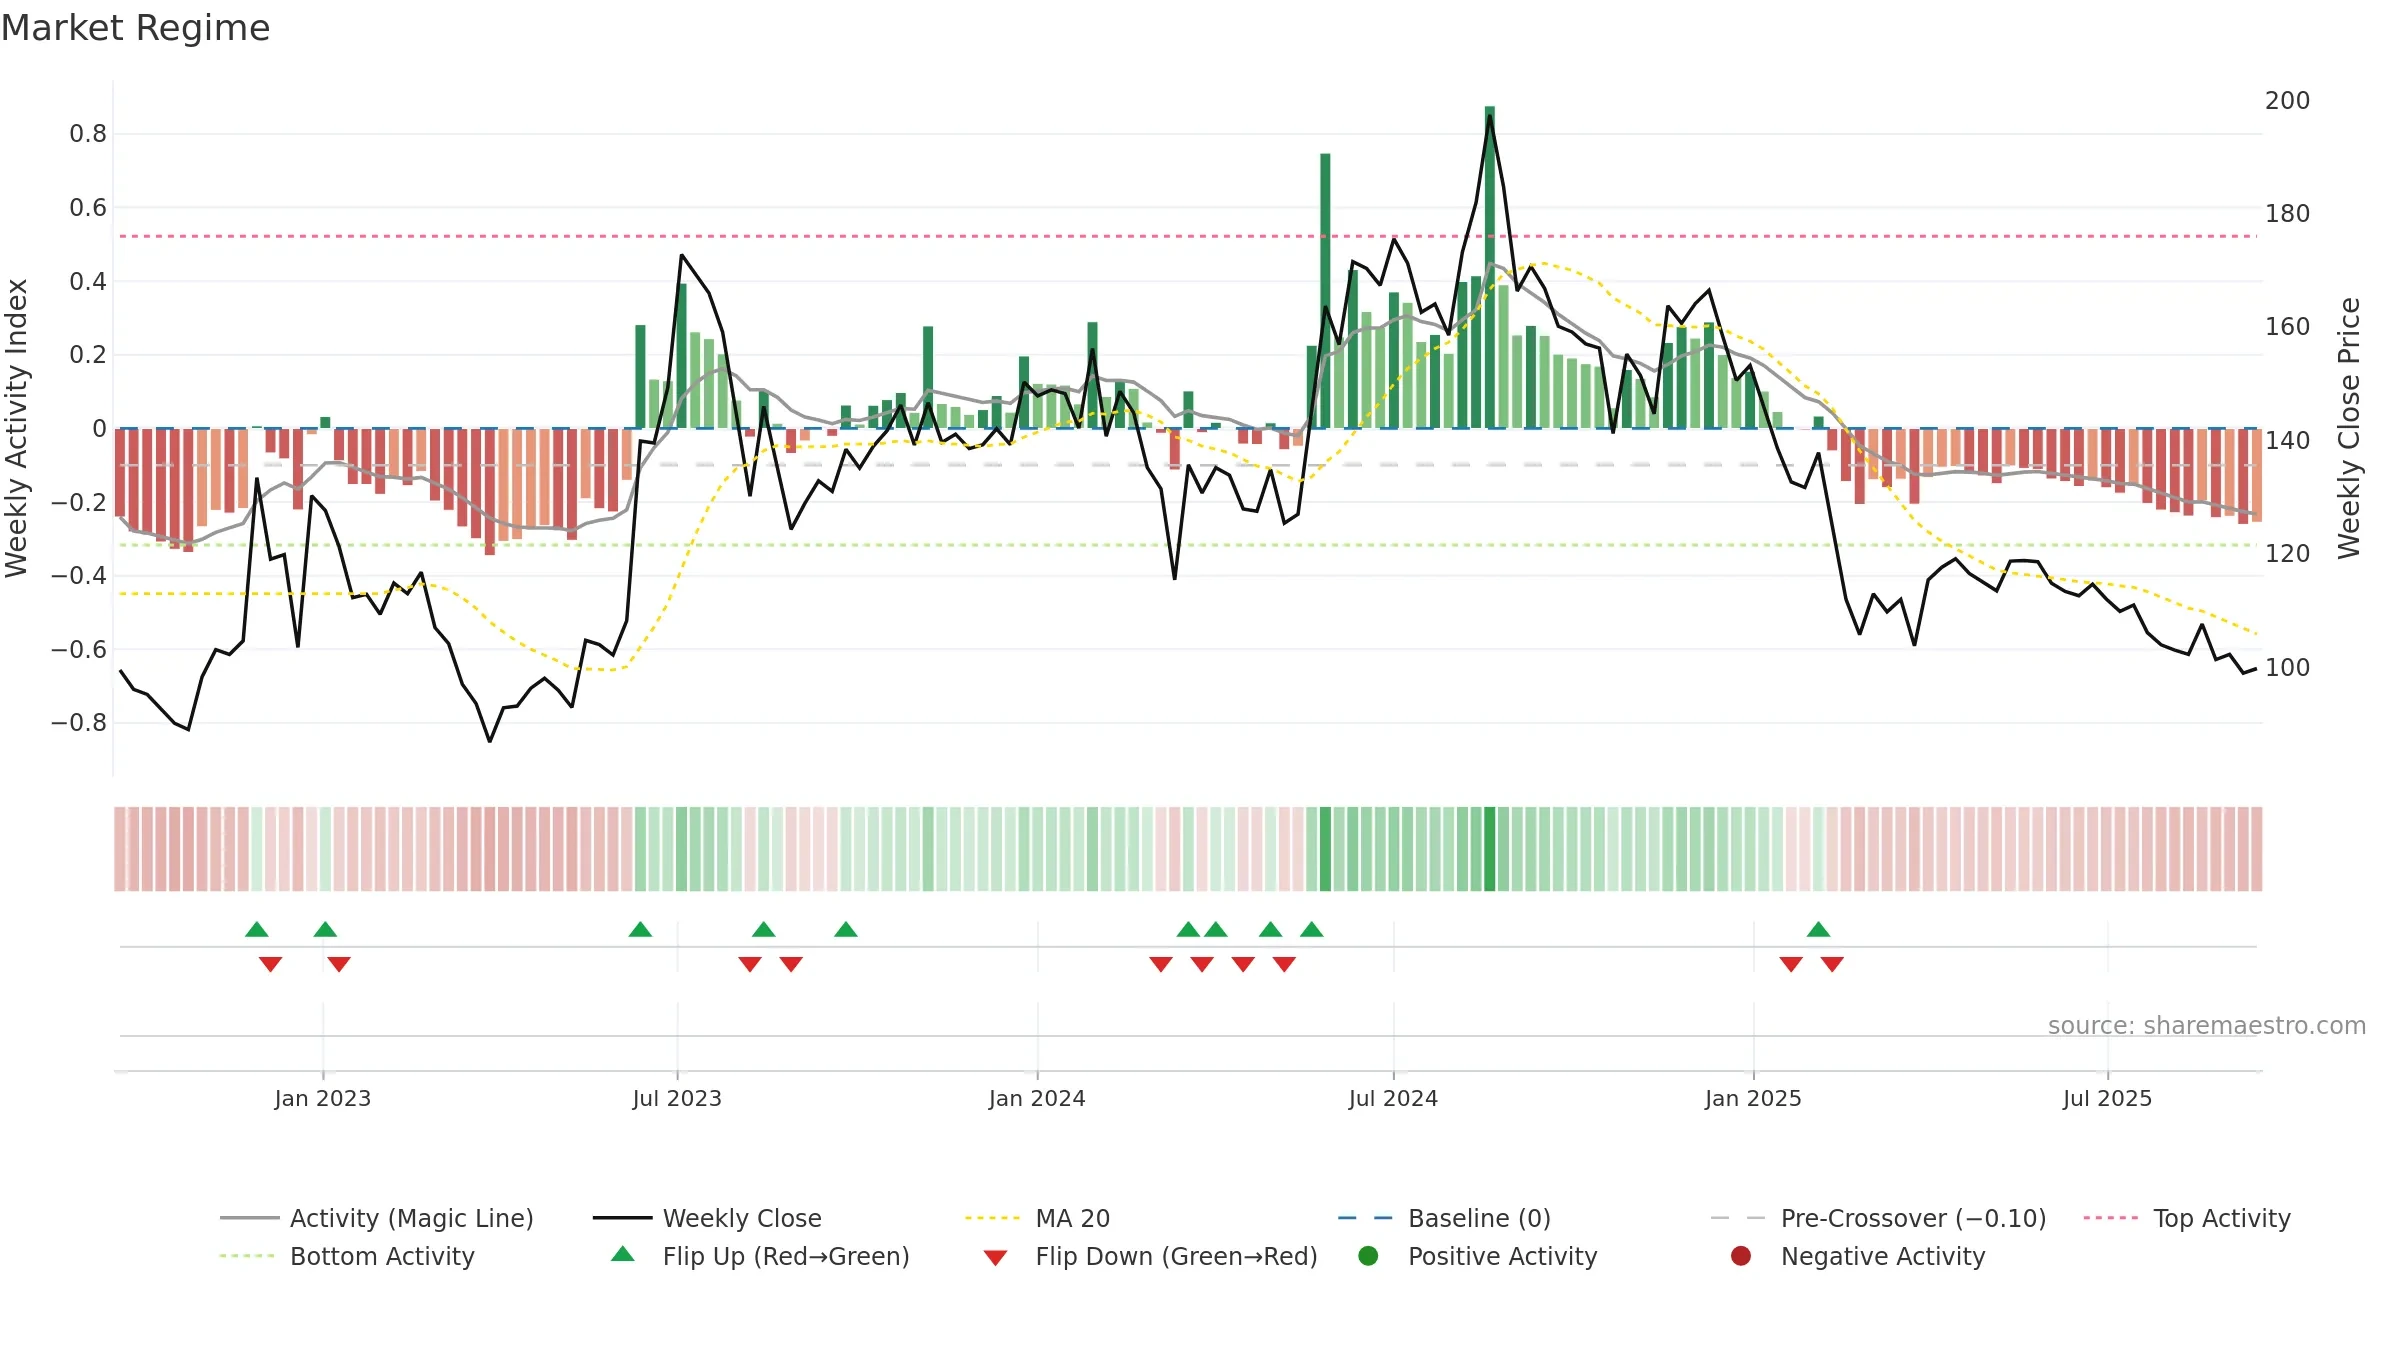
Task: Click Positive Activity green circle legend icon
Action: click(x=1368, y=1255)
